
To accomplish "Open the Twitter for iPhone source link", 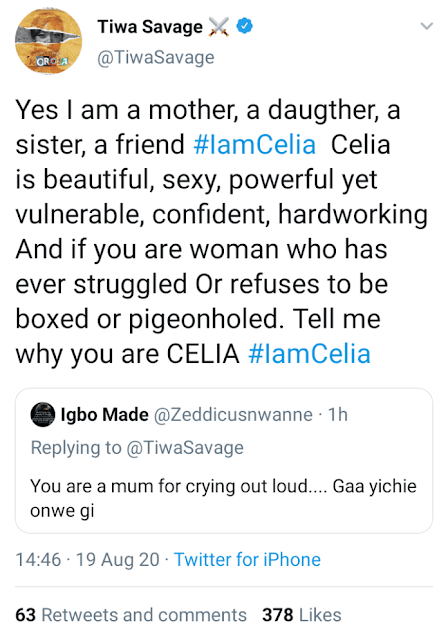I will click(247, 559).
